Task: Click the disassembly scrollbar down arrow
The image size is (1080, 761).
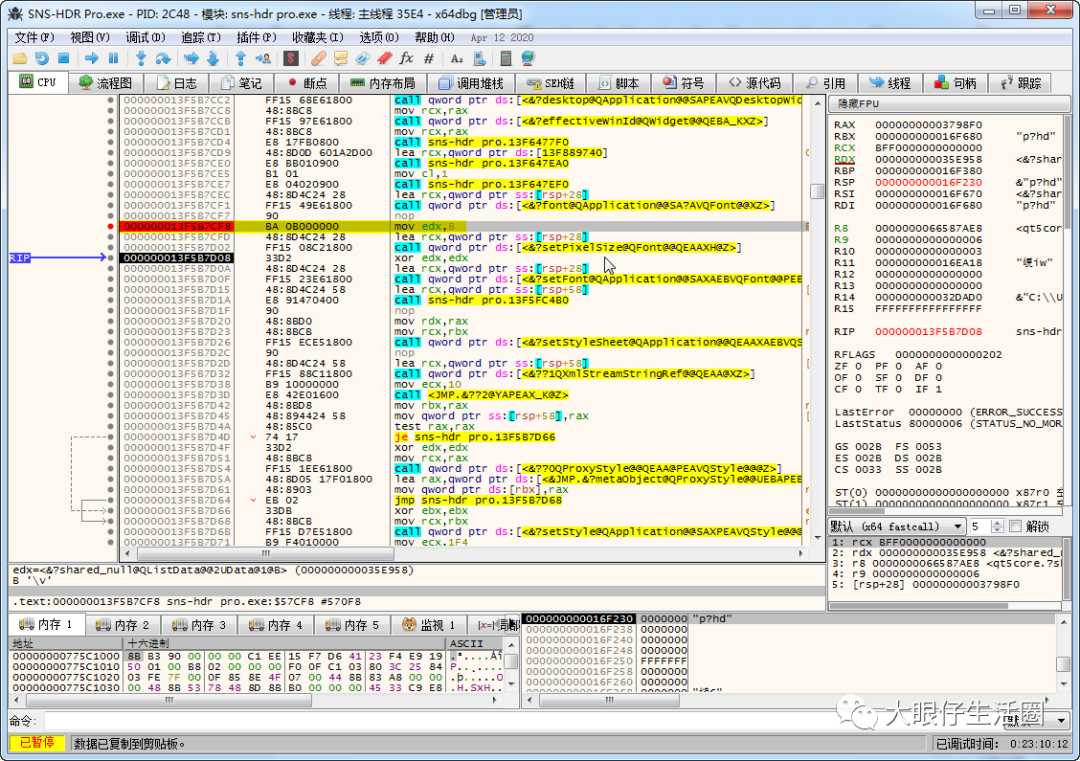Action: 818,537
